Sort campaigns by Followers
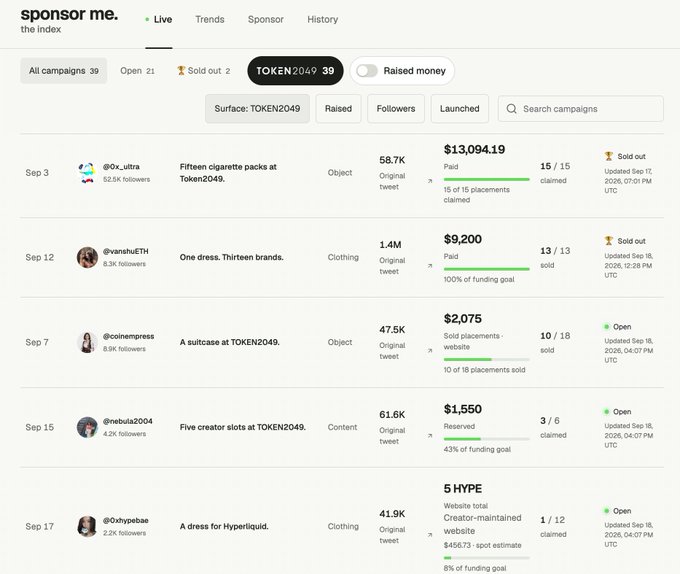This screenshot has width=680, height=574. point(396,109)
